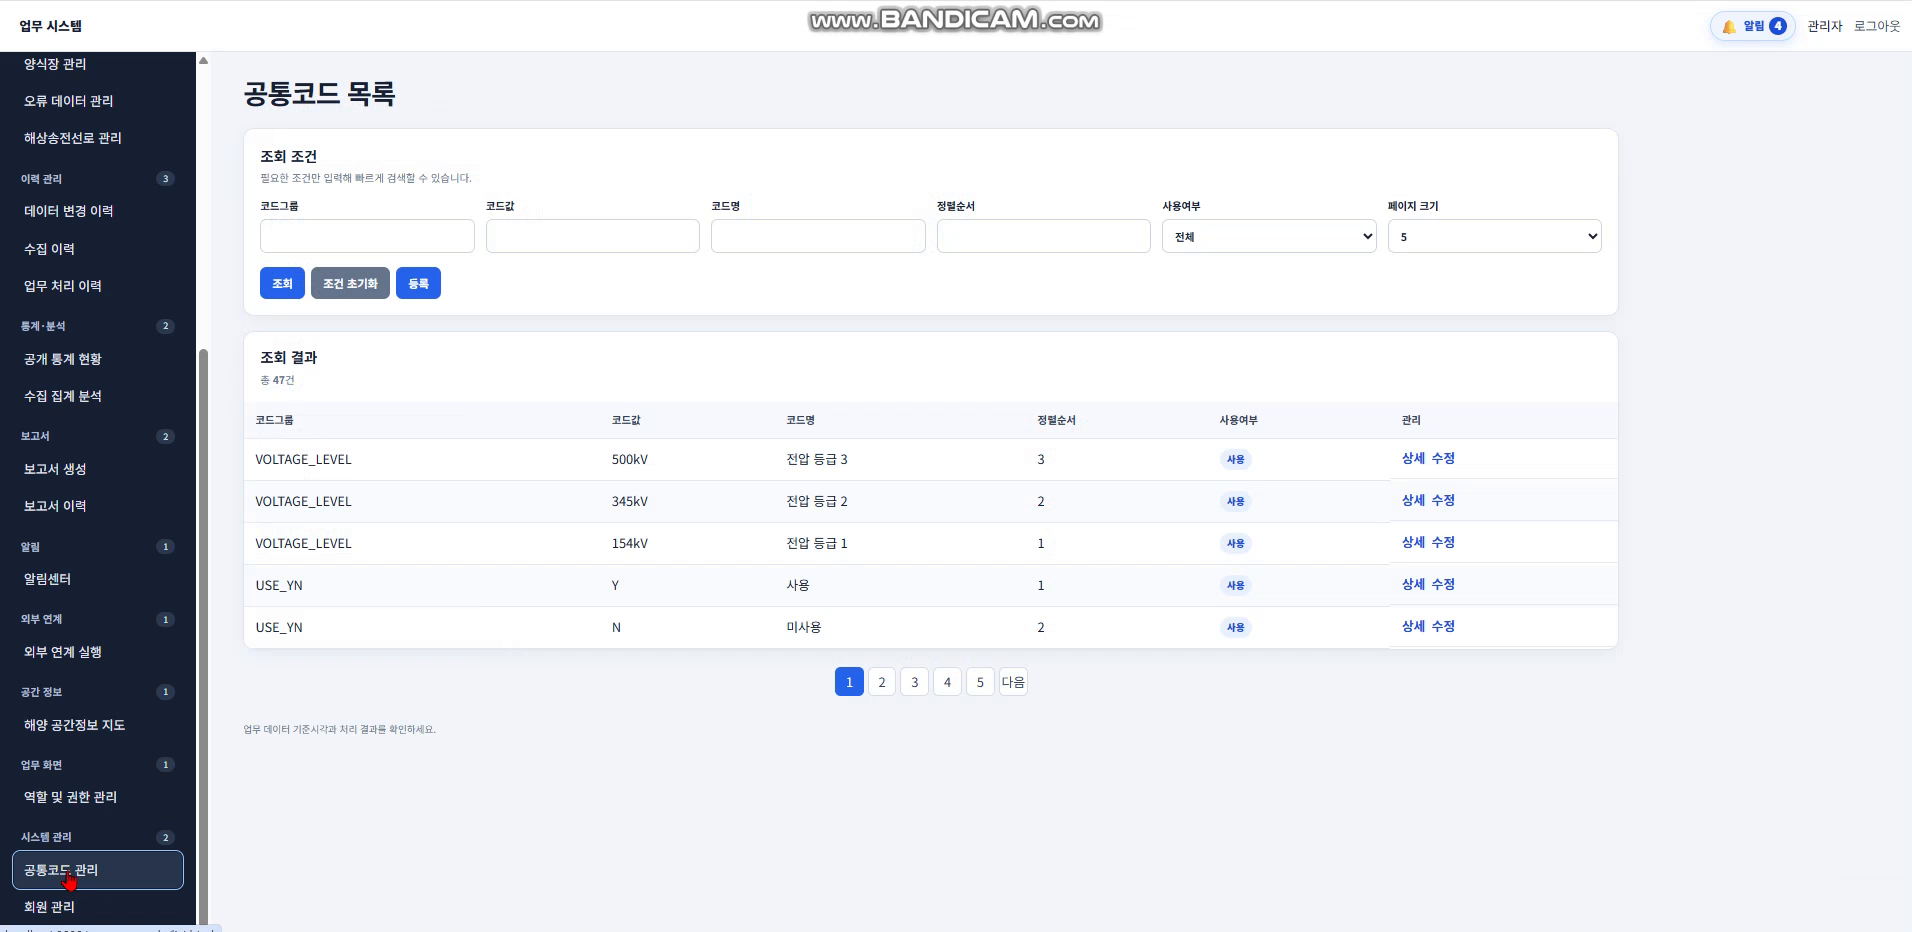The image size is (1912, 932).
Task: Click 수정 for the 미사용 row
Action: tap(1443, 626)
